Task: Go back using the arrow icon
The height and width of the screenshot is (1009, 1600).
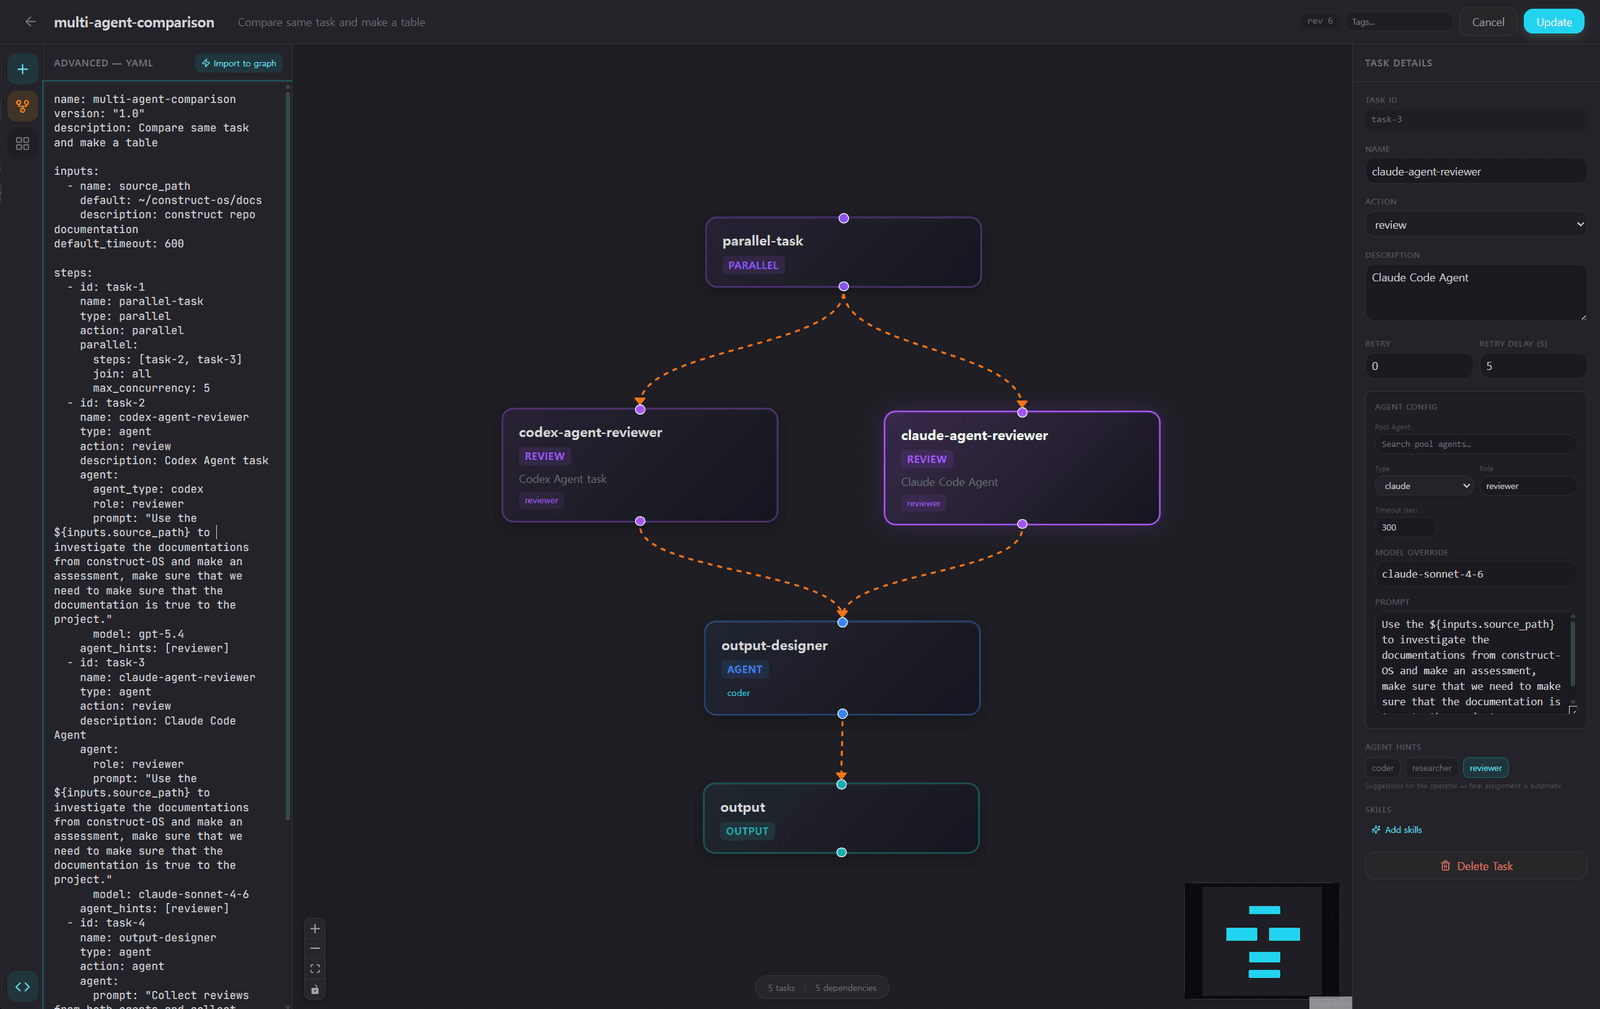Action: point(30,22)
